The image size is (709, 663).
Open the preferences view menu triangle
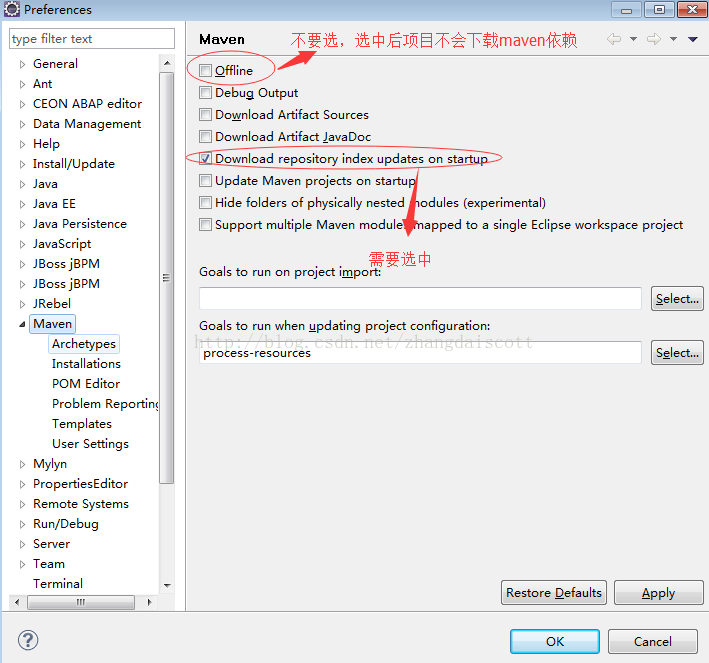693,39
